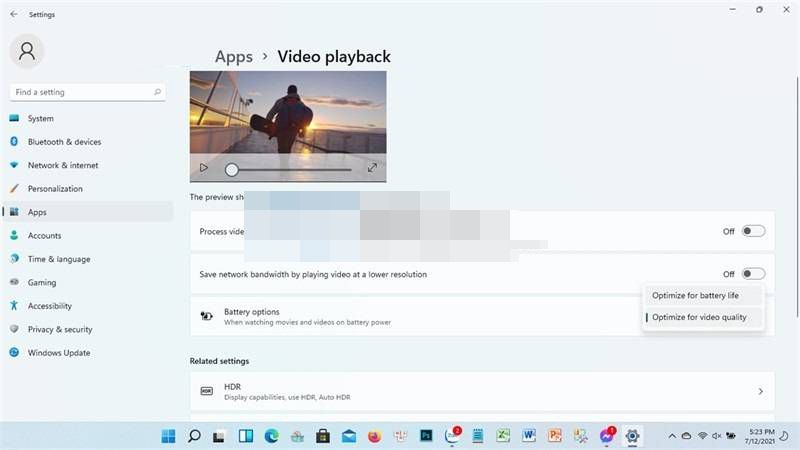Screen dimensions: 800x450
Task: Click the Privacy & security shield icon
Action: pos(14,330)
